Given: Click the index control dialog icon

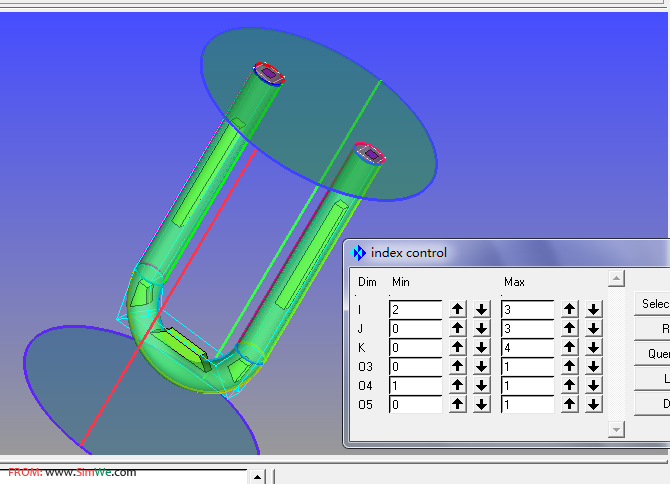Looking at the screenshot, I should pos(359,253).
